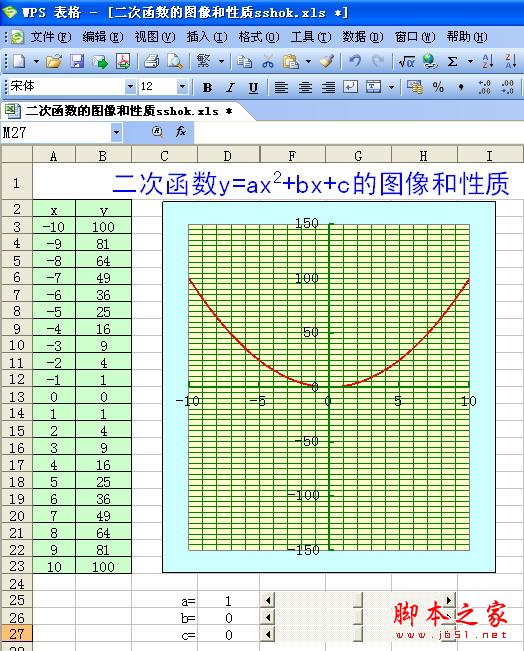Click the Paste clipboard icon
The height and width of the screenshot is (651, 524).
(291, 62)
